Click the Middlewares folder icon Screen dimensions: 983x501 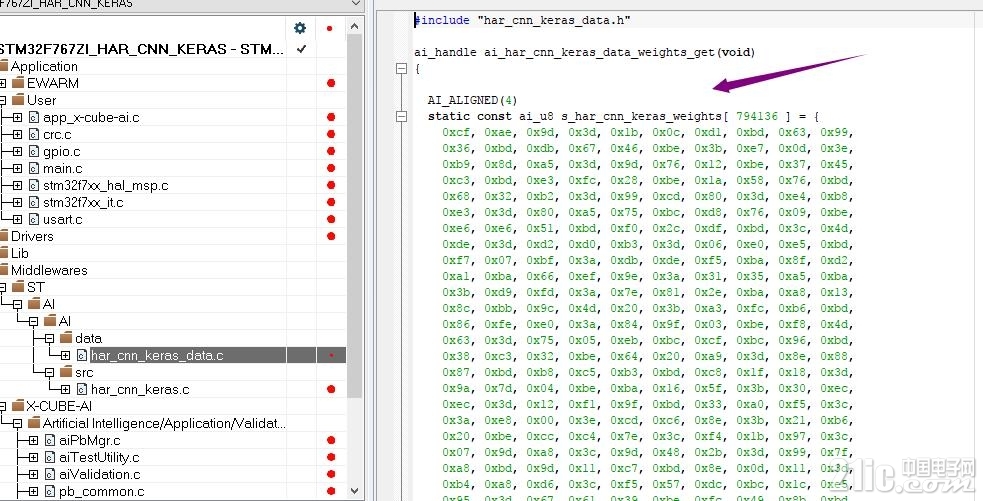click(x=3, y=270)
